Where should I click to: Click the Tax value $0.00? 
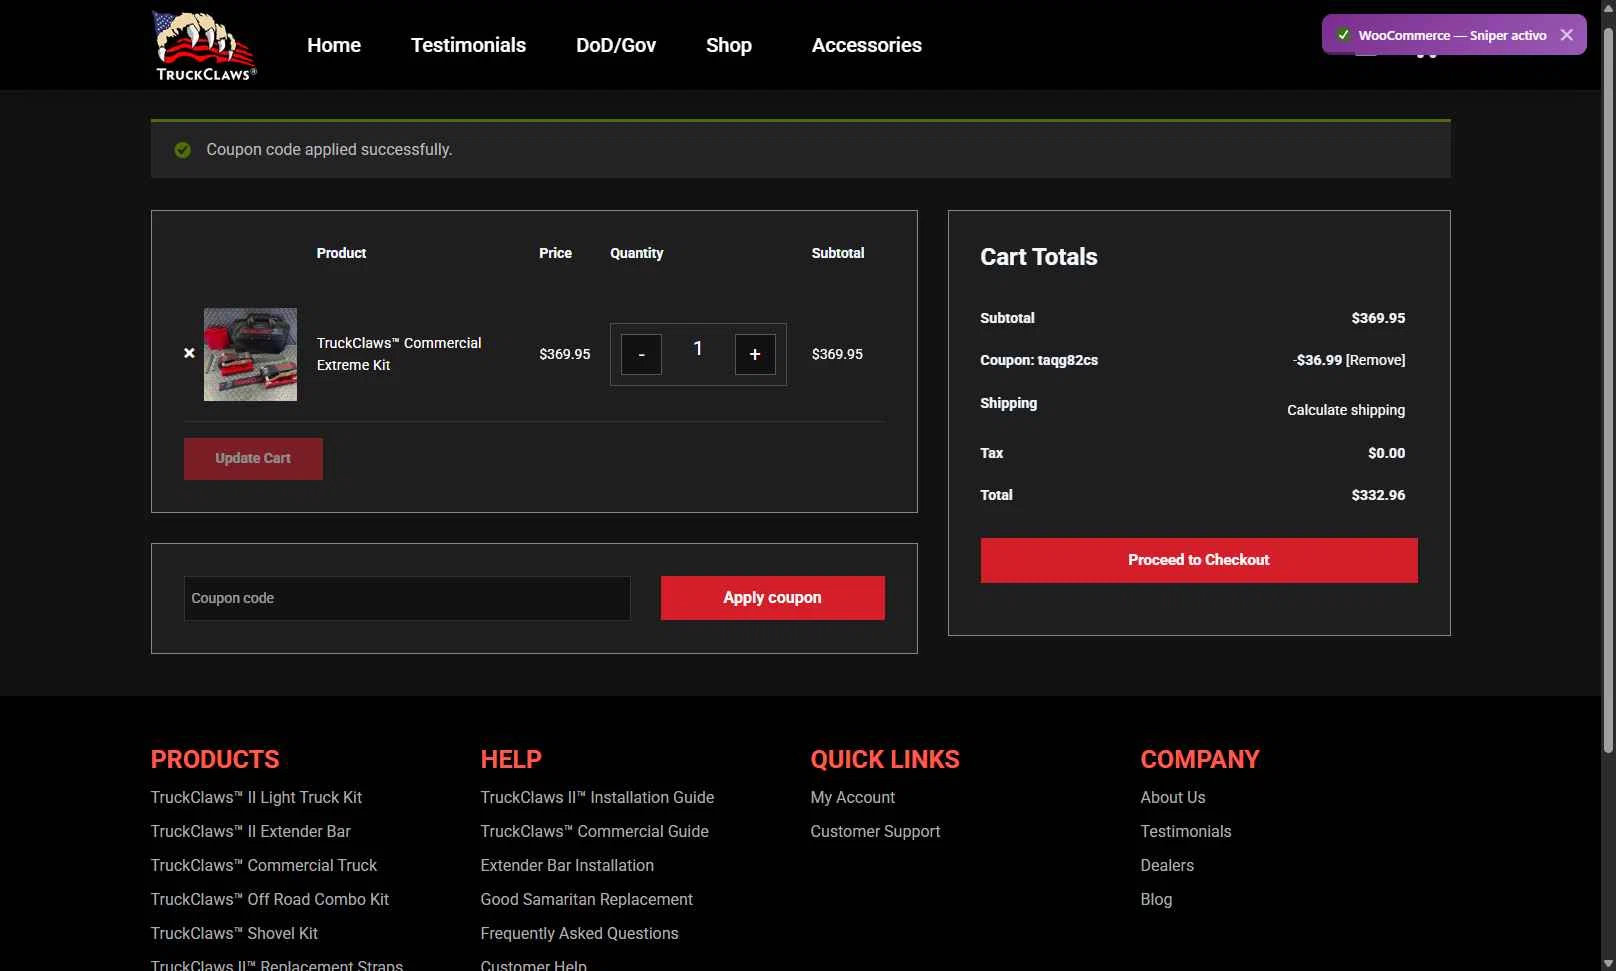(1386, 453)
